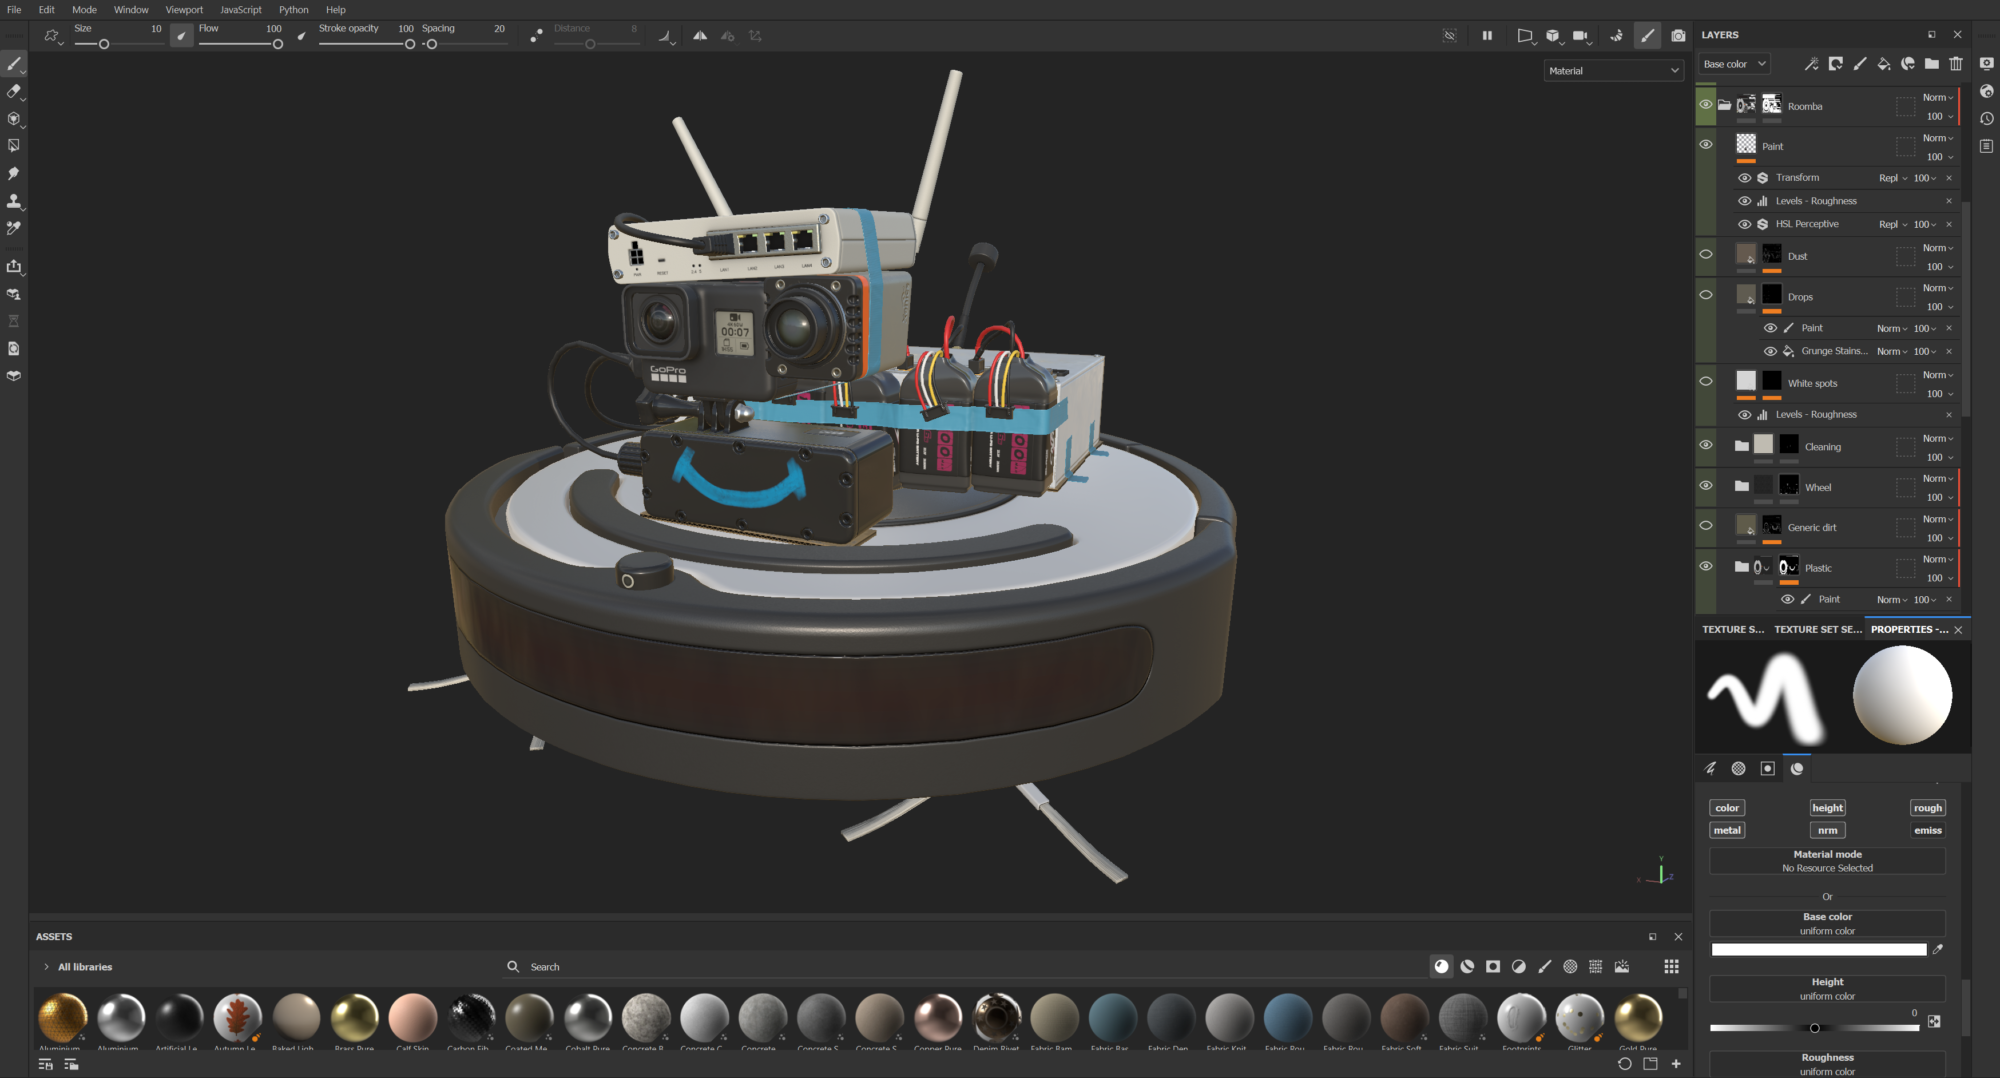Toggle visibility of the Generic dirt layer
The width and height of the screenshot is (2000, 1078).
(1707, 526)
